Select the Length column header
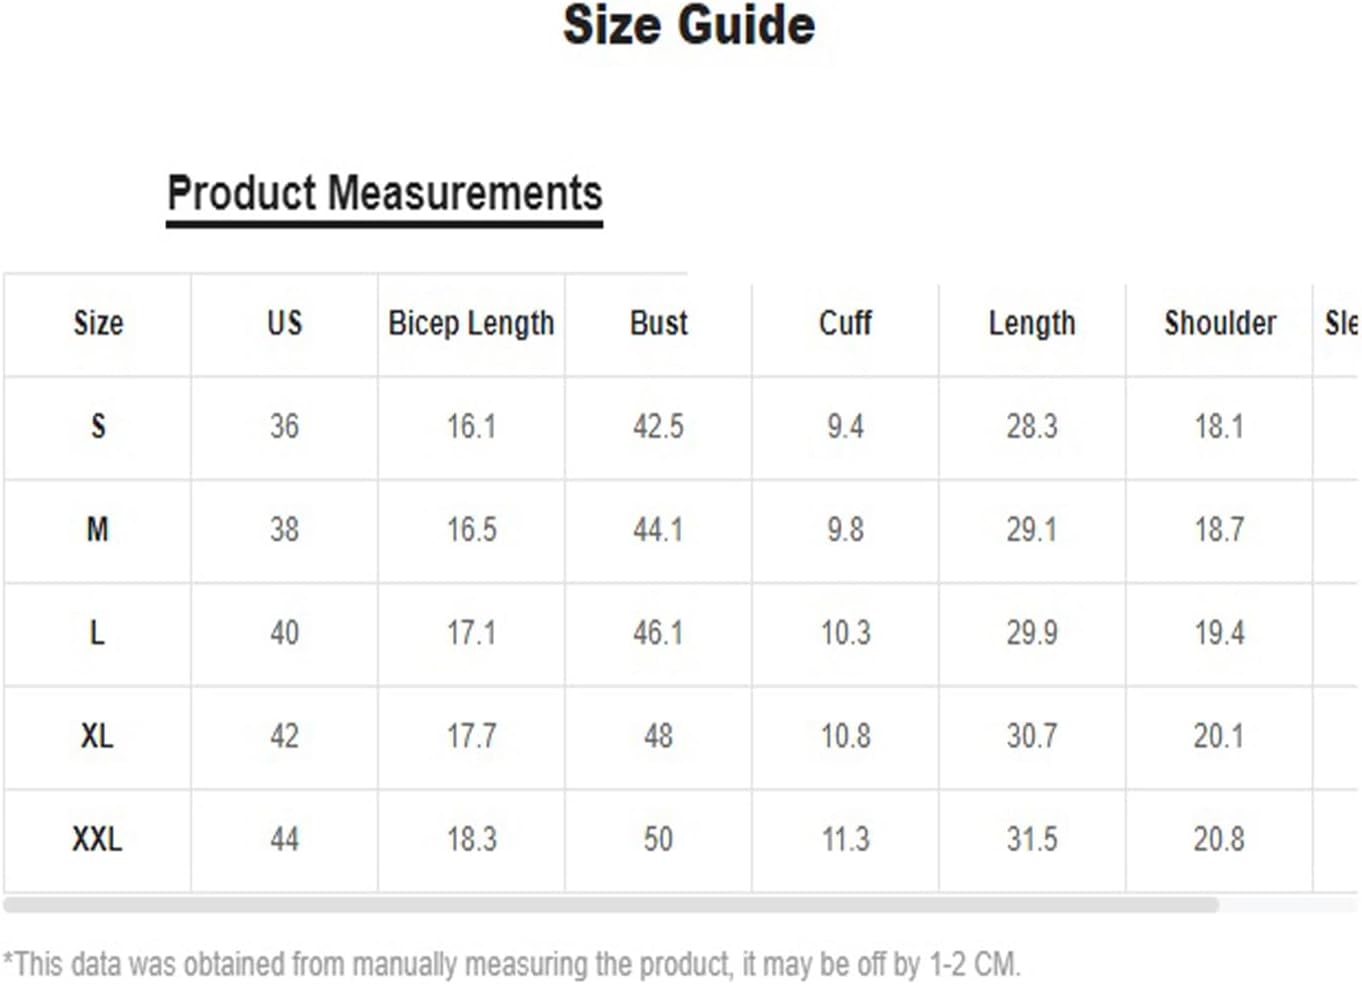This screenshot has height=984, width=1362. coord(1032,323)
